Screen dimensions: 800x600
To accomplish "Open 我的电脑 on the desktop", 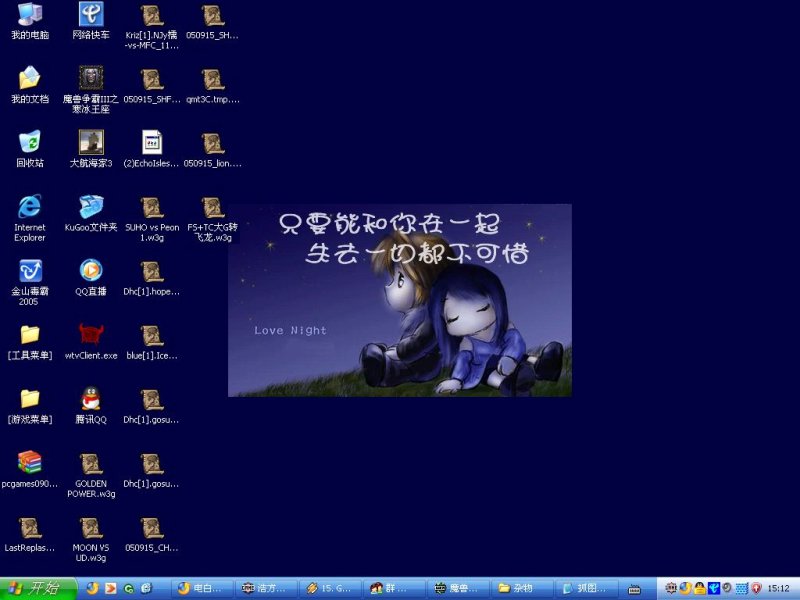I will 28,15.
